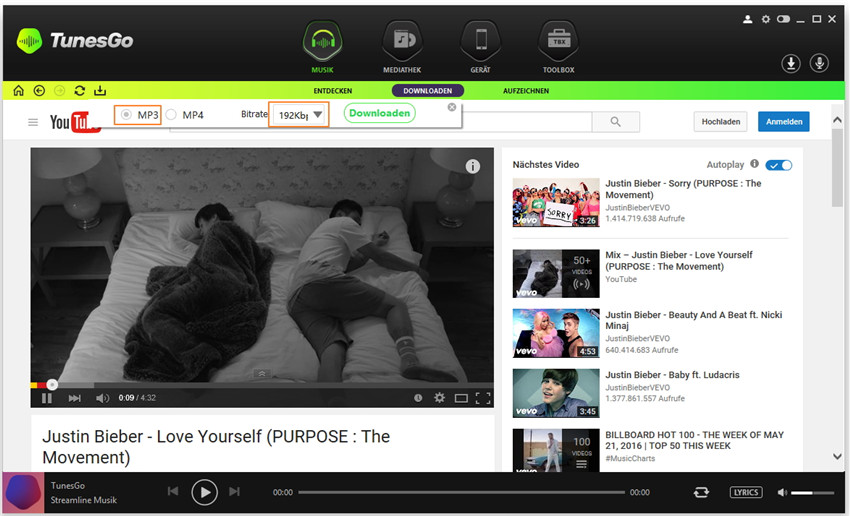Click the microphone record icon at top right
Viewport: 850px width, 516px height.
819,63
